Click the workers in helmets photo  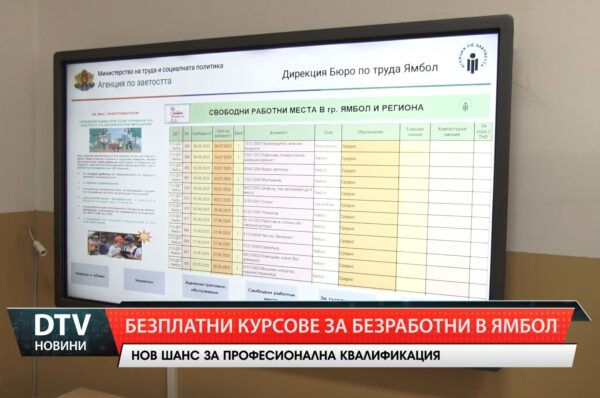tap(115, 245)
